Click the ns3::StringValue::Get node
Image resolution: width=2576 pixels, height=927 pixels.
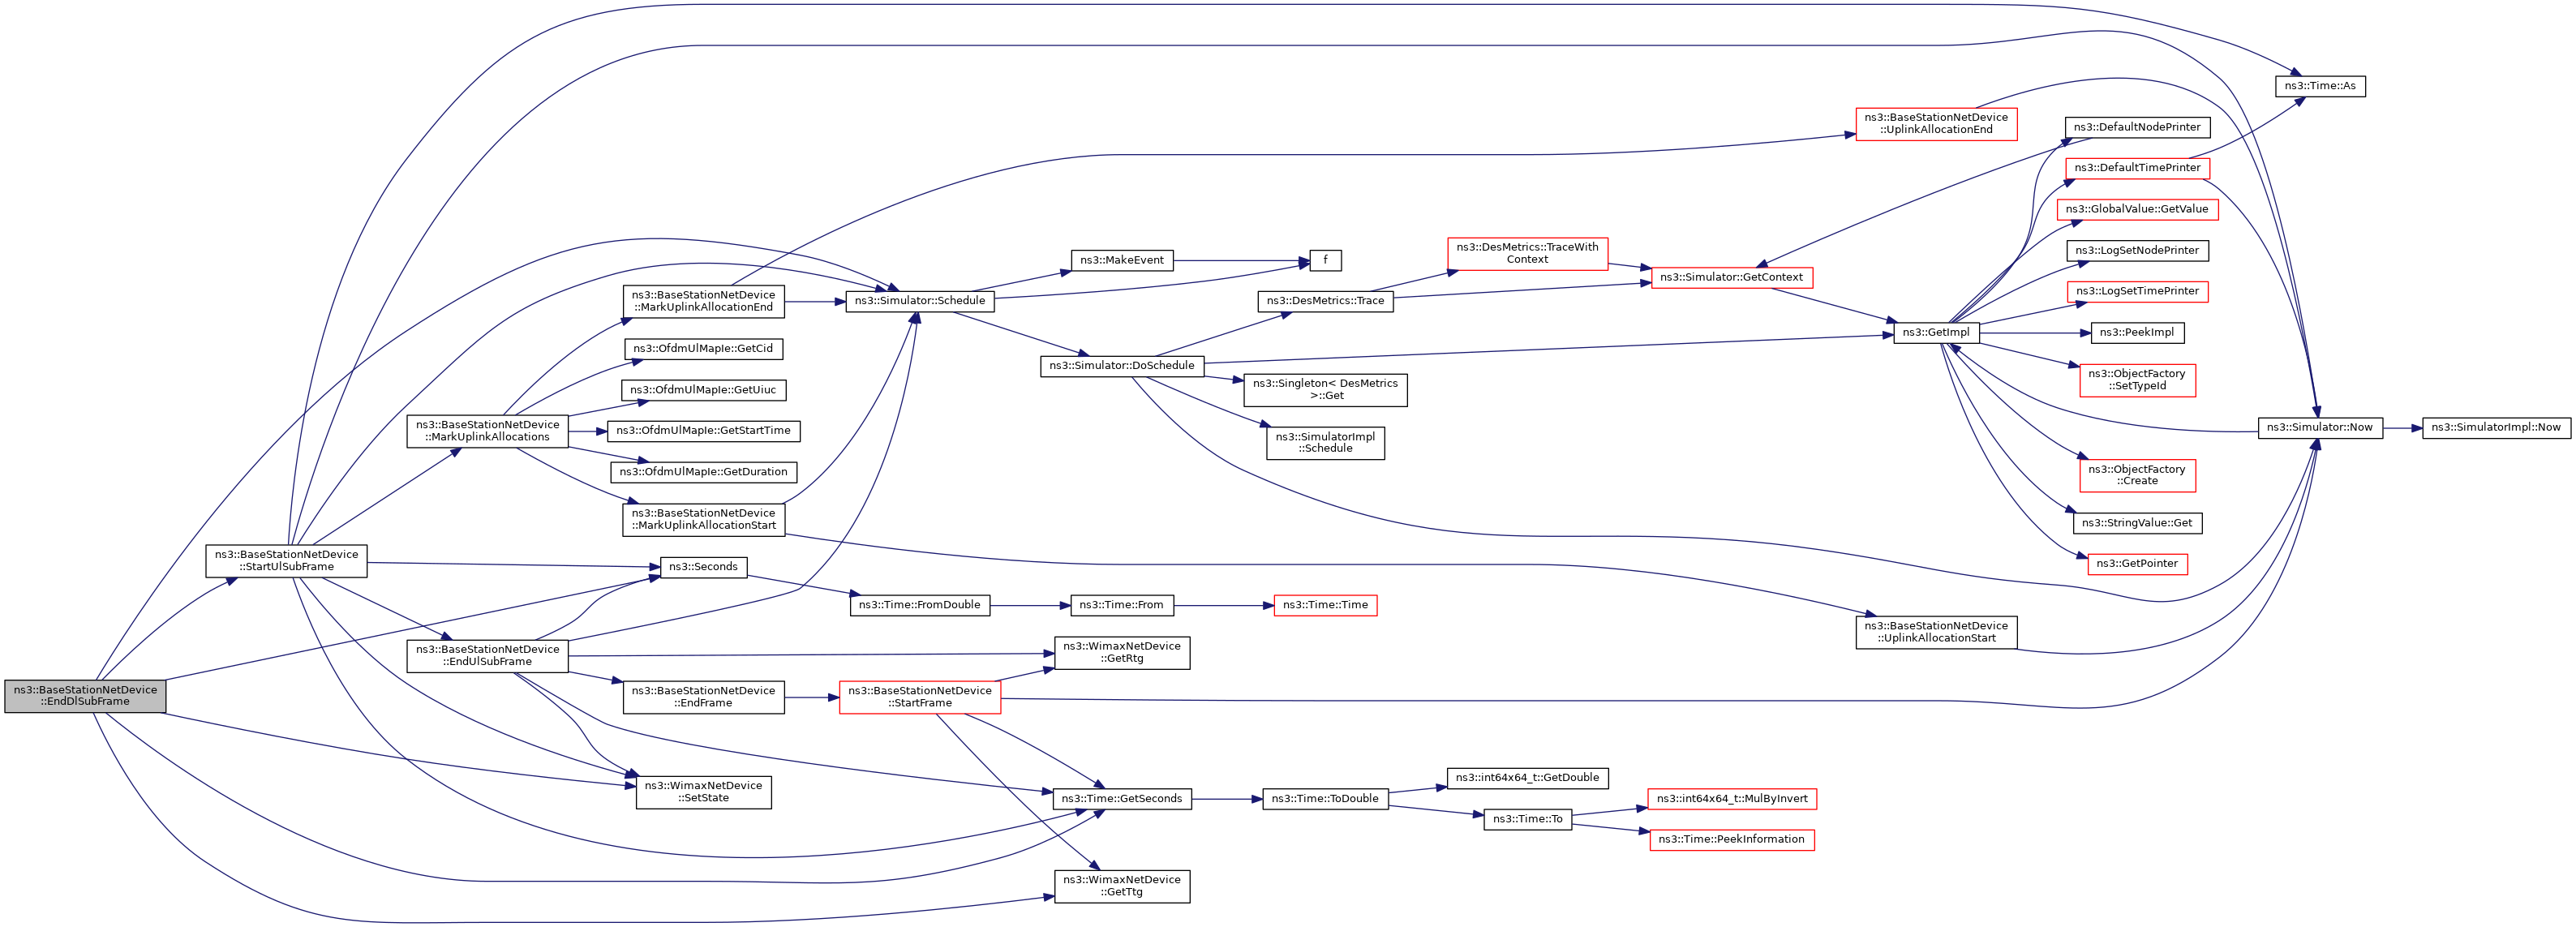(2138, 524)
